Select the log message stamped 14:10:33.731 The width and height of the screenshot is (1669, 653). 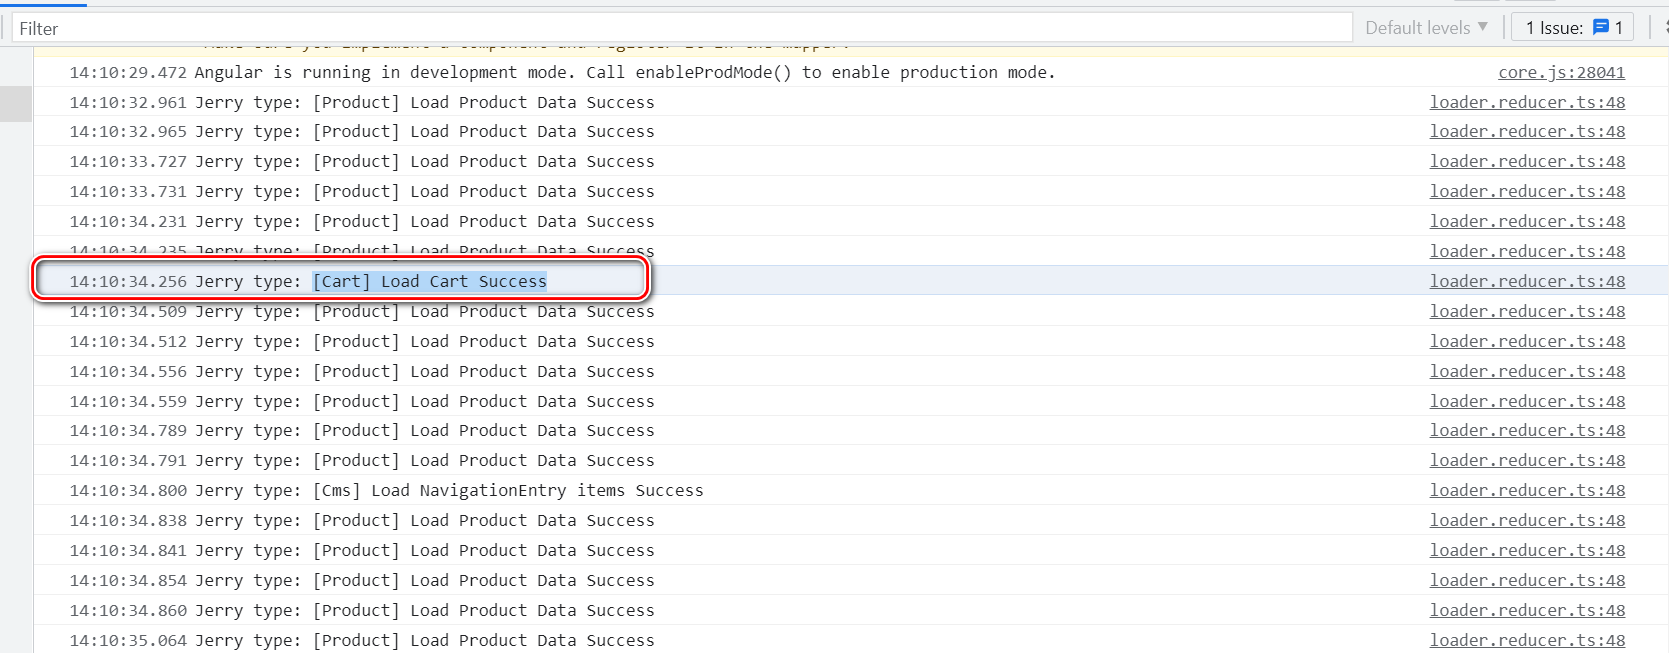(424, 191)
